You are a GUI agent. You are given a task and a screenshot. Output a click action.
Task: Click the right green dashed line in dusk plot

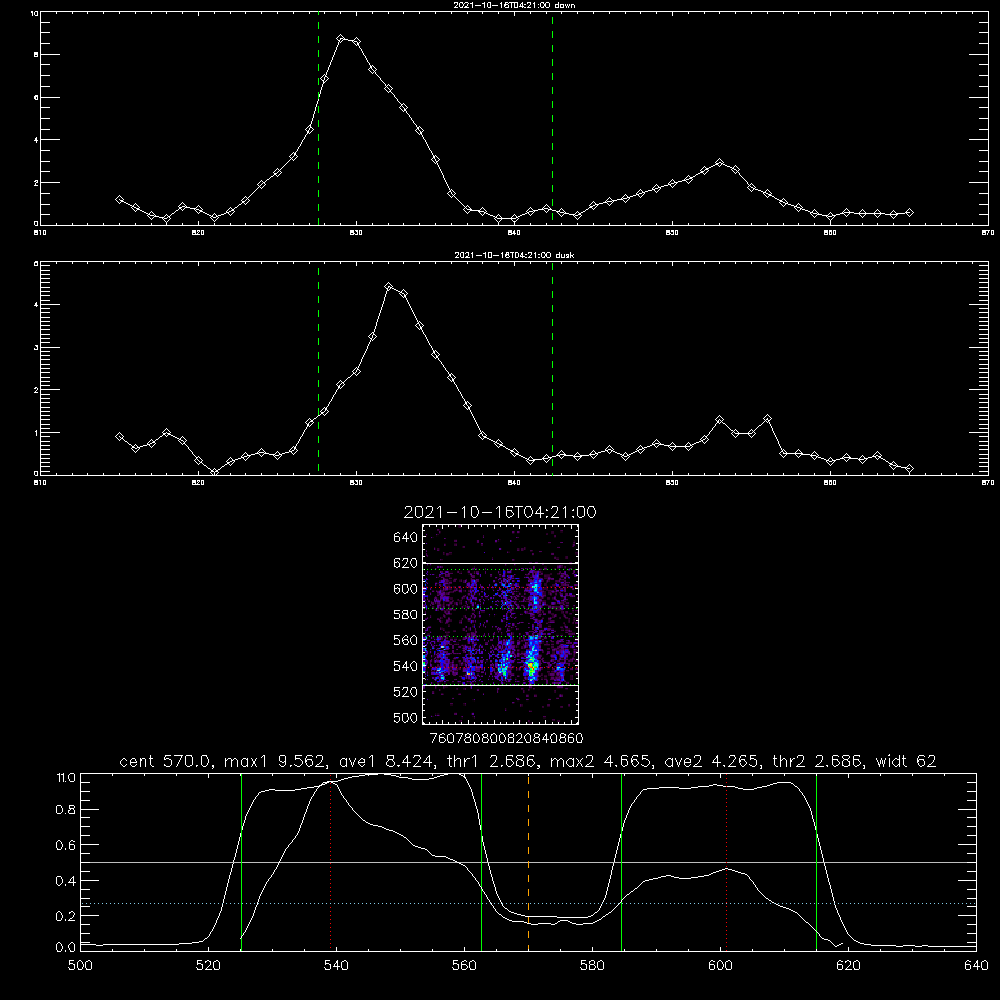point(552,369)
